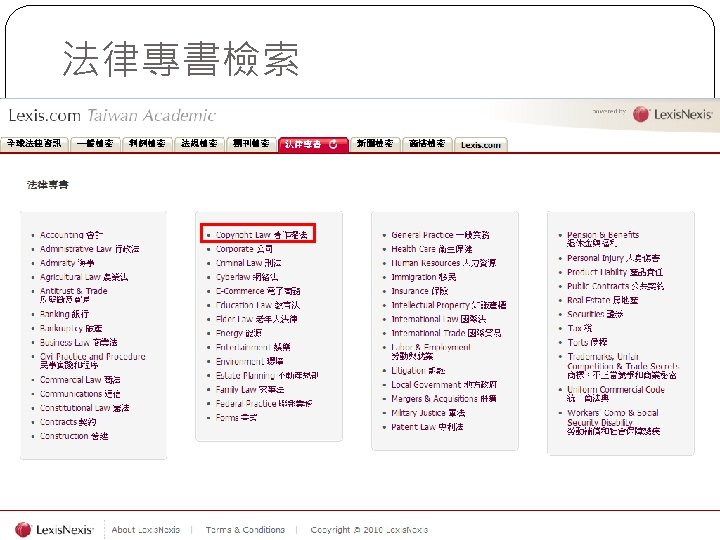
Task: Open the Admiralty 海事 topic
Action: click(67, 263)
